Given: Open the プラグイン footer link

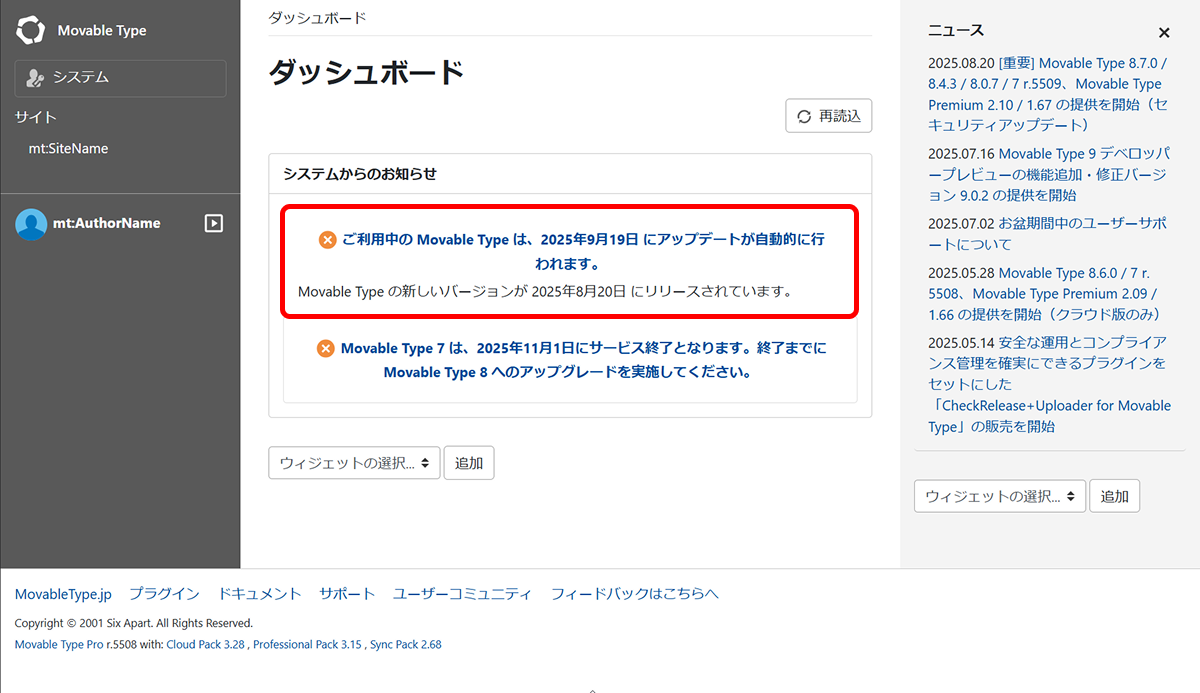Looking at the screenshot, I should coord(164,593).
